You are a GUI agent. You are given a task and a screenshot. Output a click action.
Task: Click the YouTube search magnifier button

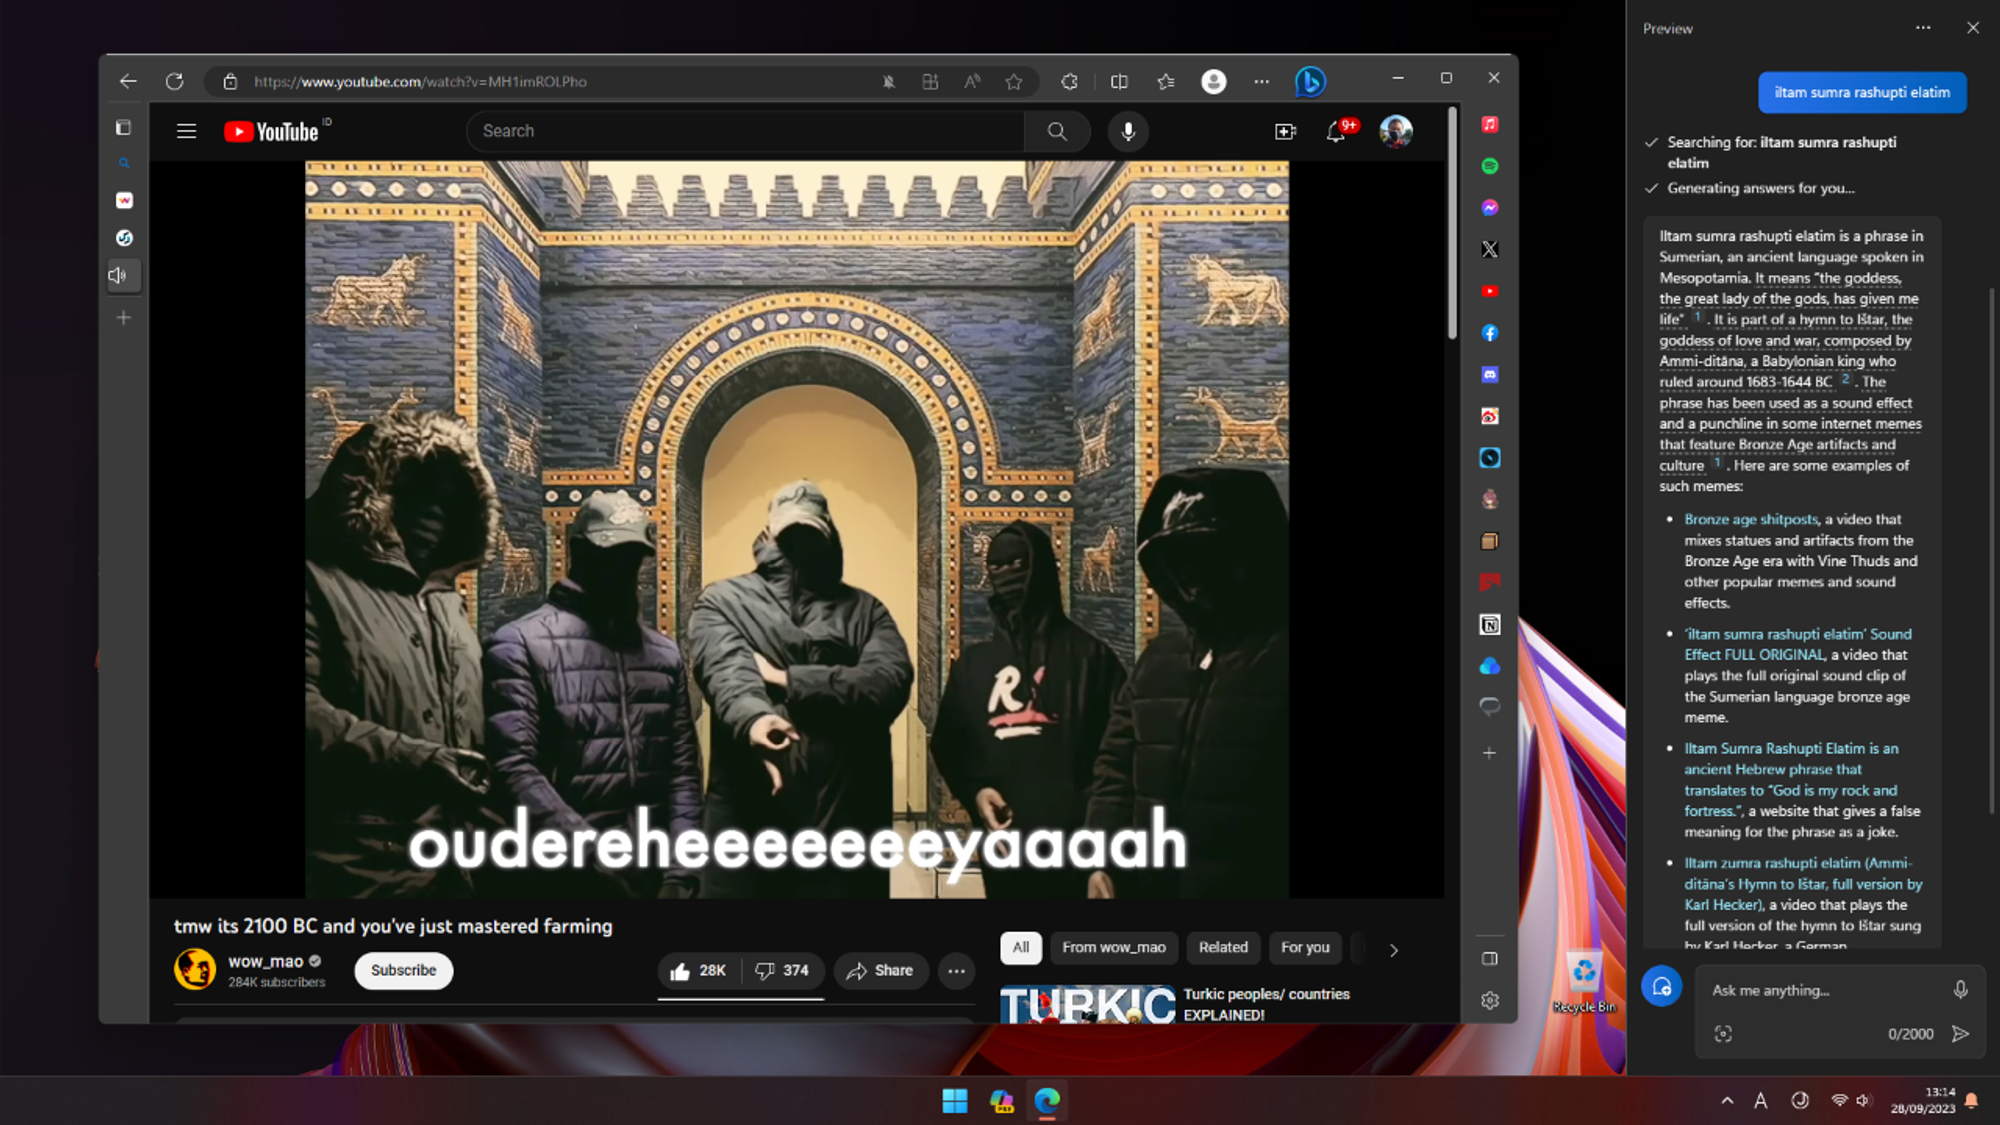1057,131
